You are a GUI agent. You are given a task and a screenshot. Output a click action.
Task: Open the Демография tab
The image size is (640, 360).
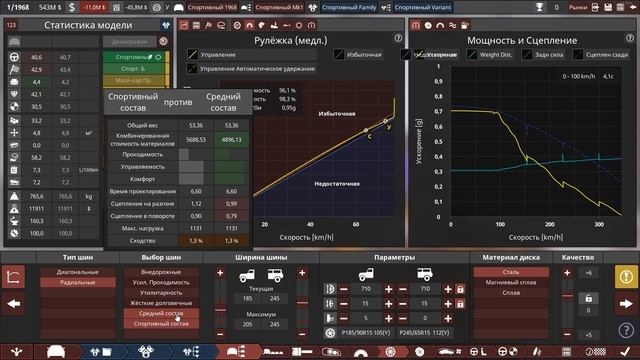tap(129, 41)
